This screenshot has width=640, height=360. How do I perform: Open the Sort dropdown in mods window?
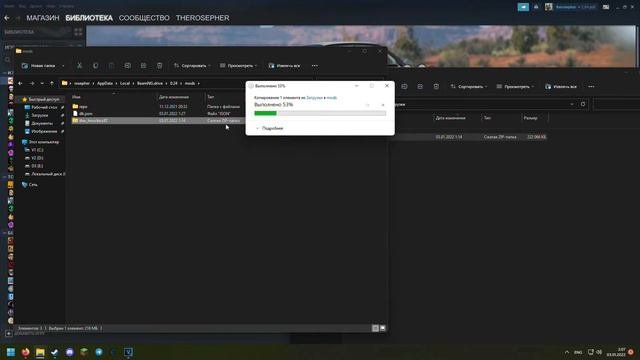pos(192,66)
